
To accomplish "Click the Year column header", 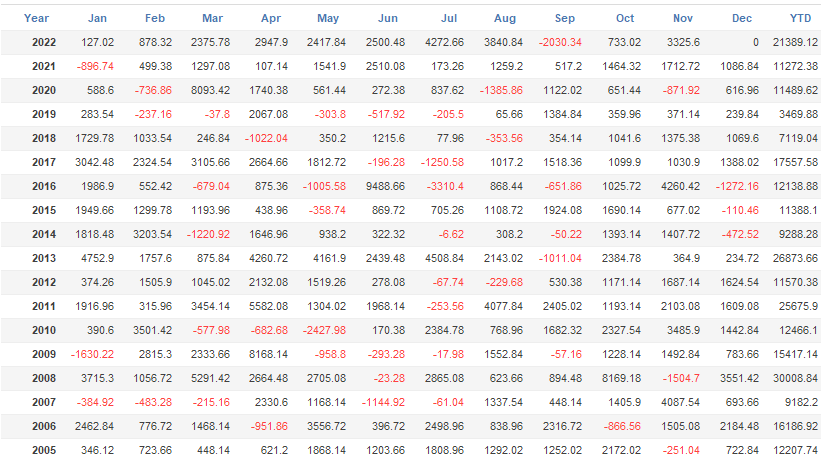I will [x=36, y=18].
